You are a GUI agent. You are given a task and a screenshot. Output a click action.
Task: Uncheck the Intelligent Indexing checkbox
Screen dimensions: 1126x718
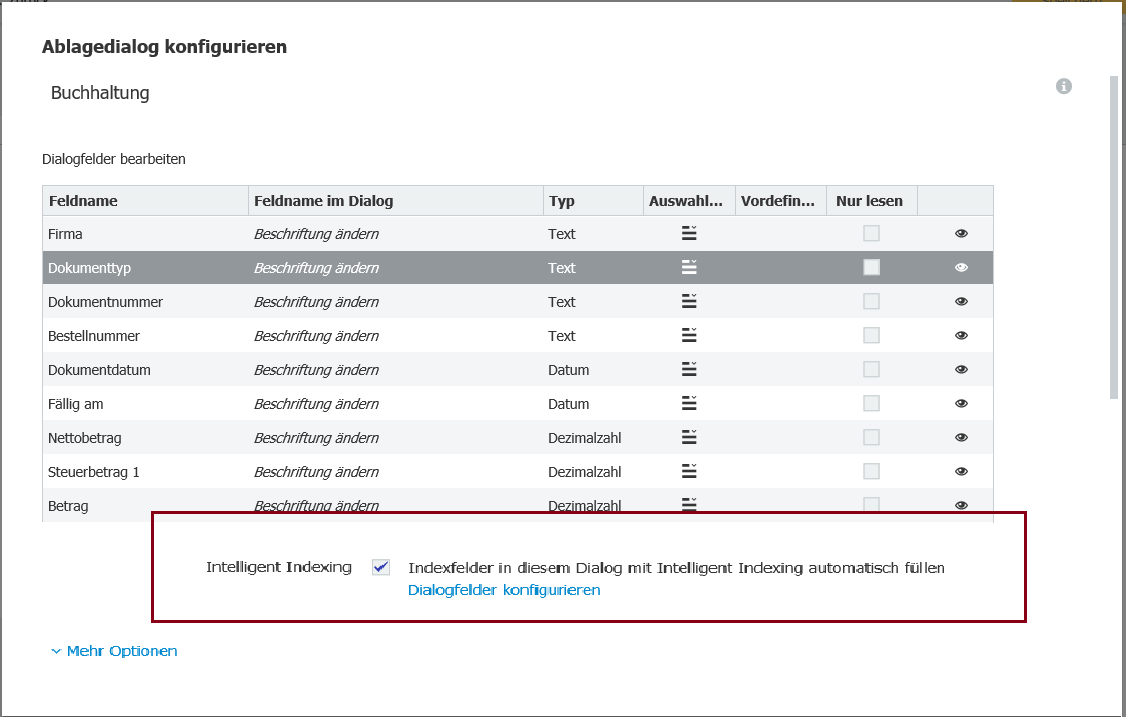[x=380, y=567]
